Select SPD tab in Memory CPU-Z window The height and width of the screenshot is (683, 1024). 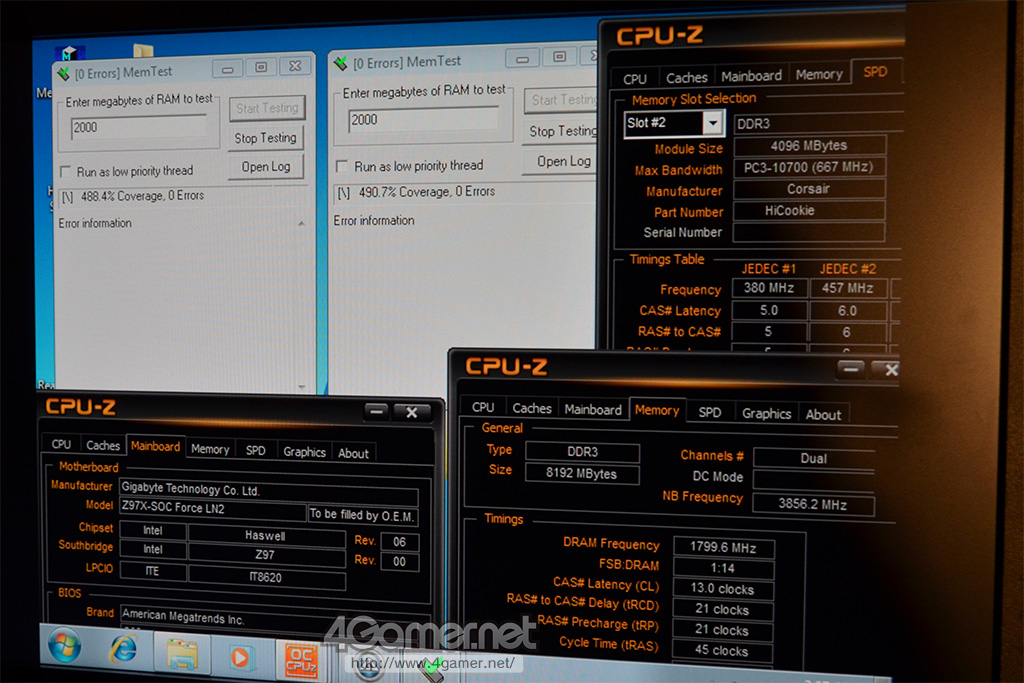[710, 412]
